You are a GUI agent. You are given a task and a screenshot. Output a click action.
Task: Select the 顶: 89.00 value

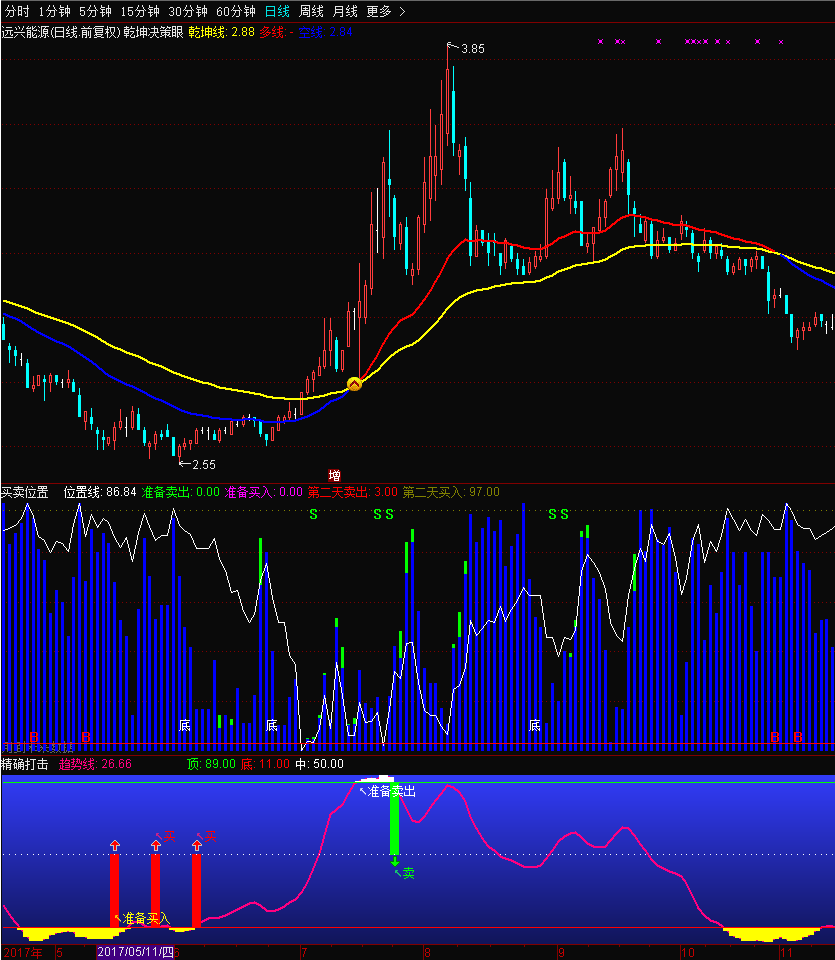pyautogui.click(x=211, y=764)
